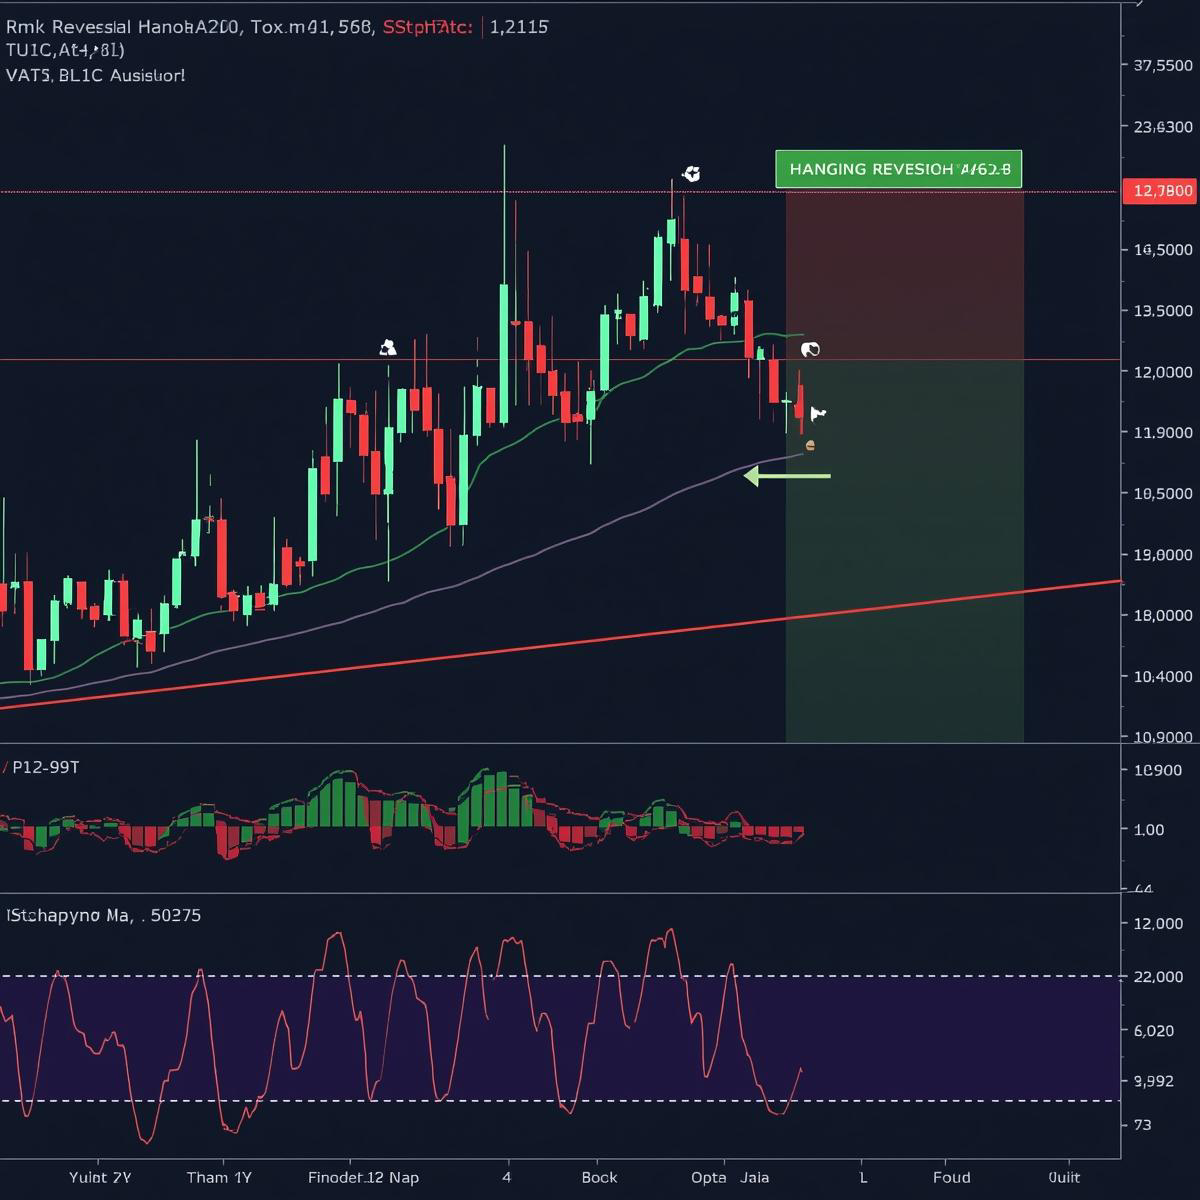Click the leftmost white marker above the horizontal line

tap(388, 348)
